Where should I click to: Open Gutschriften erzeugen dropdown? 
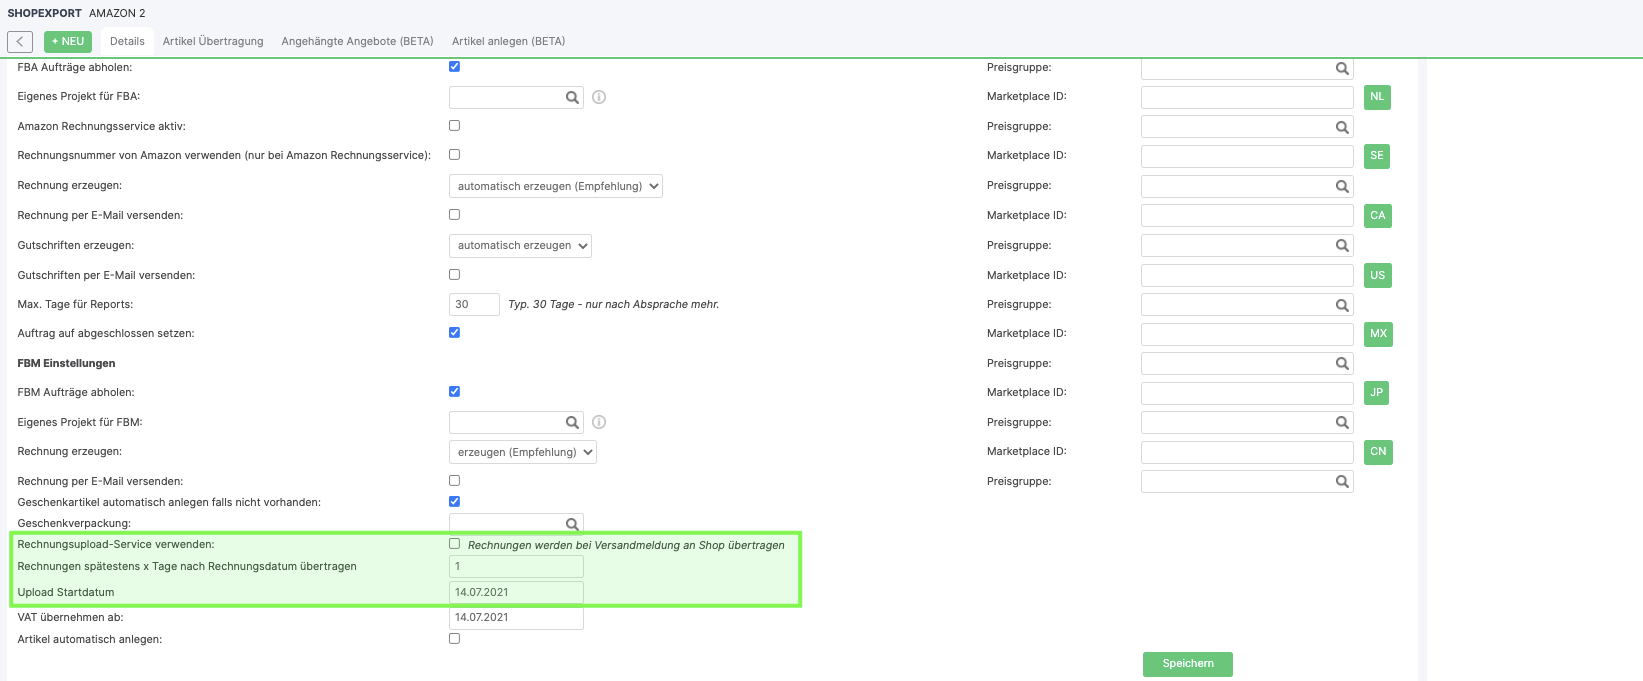tap(520, 246)
